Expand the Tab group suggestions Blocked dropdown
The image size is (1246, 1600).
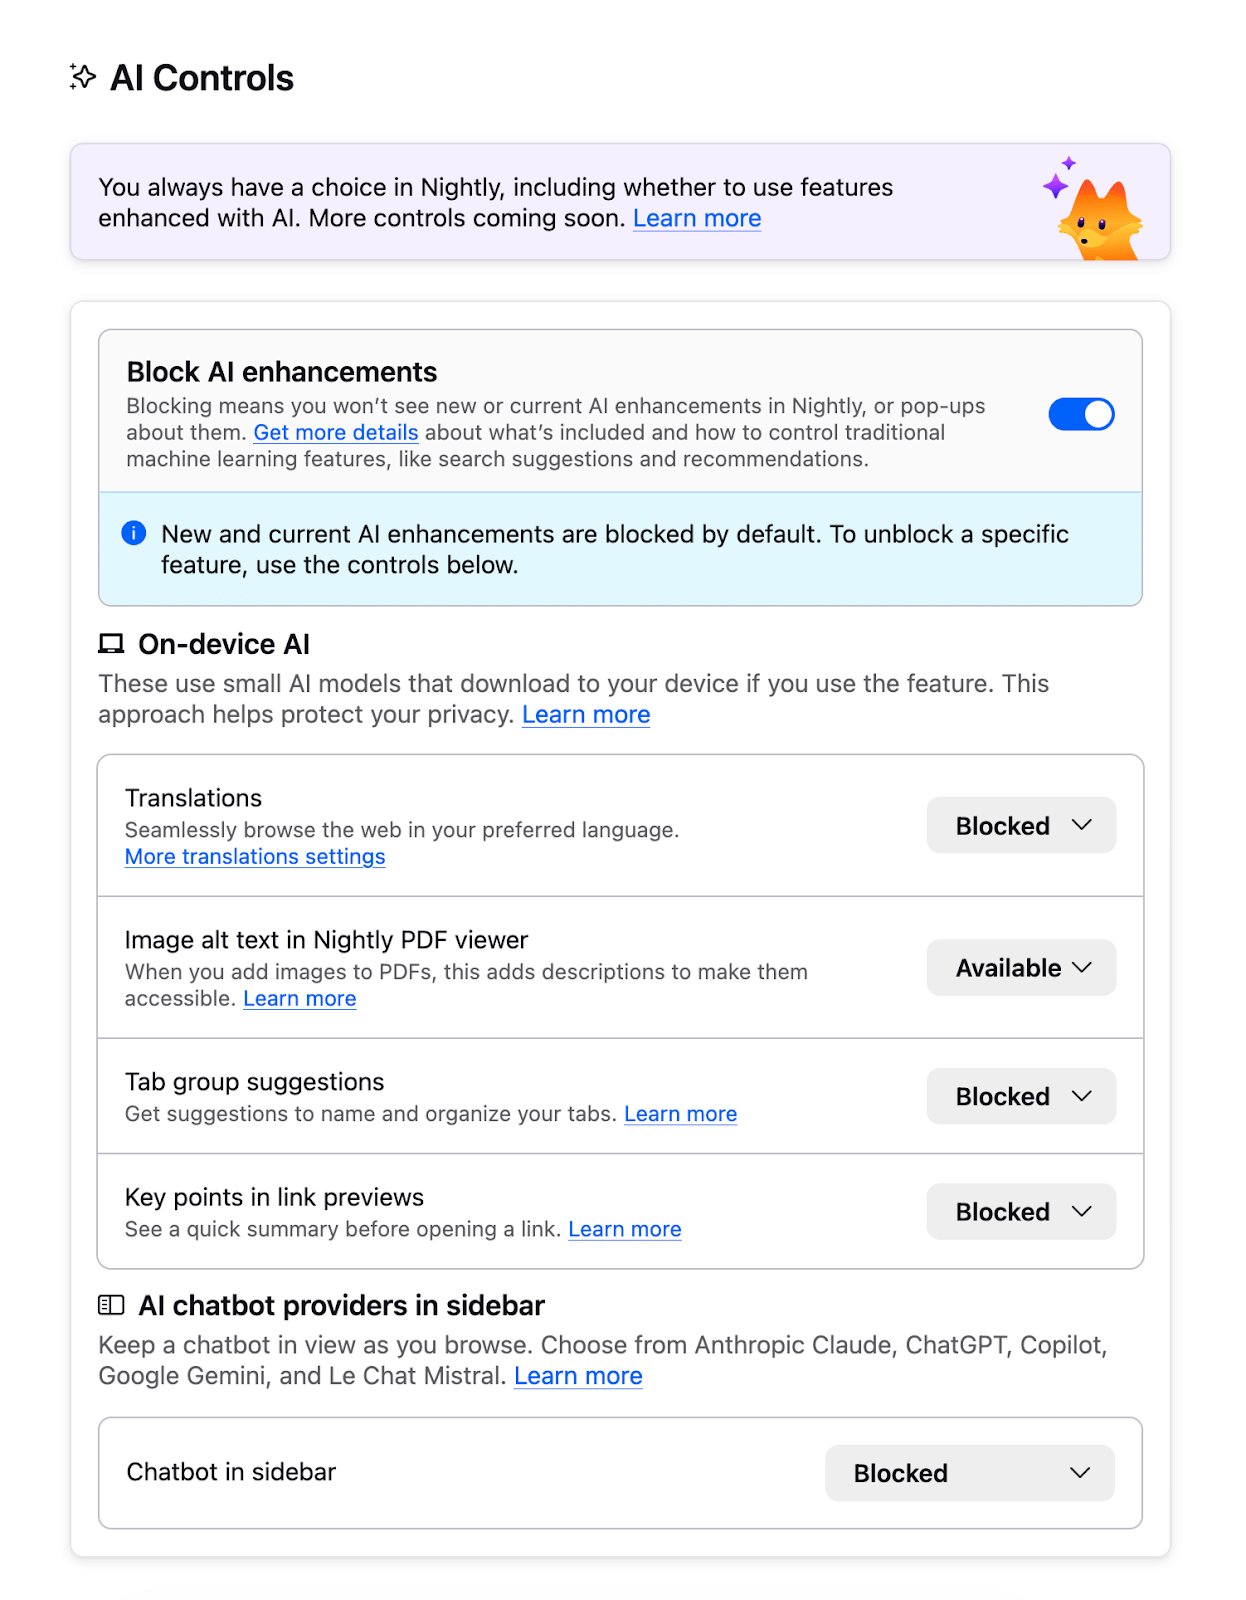[x=1020, y=1096]
